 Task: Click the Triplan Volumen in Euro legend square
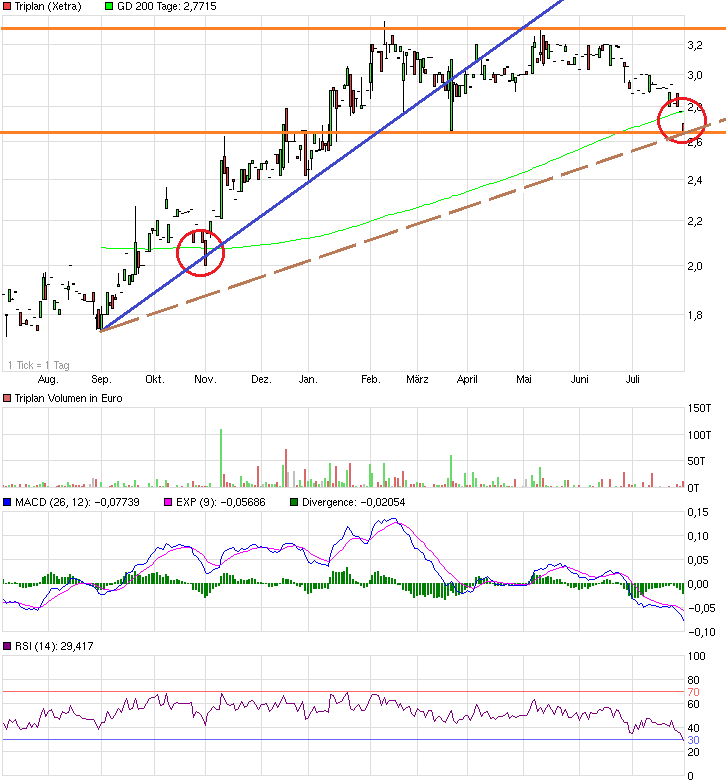tap(7, 400)
